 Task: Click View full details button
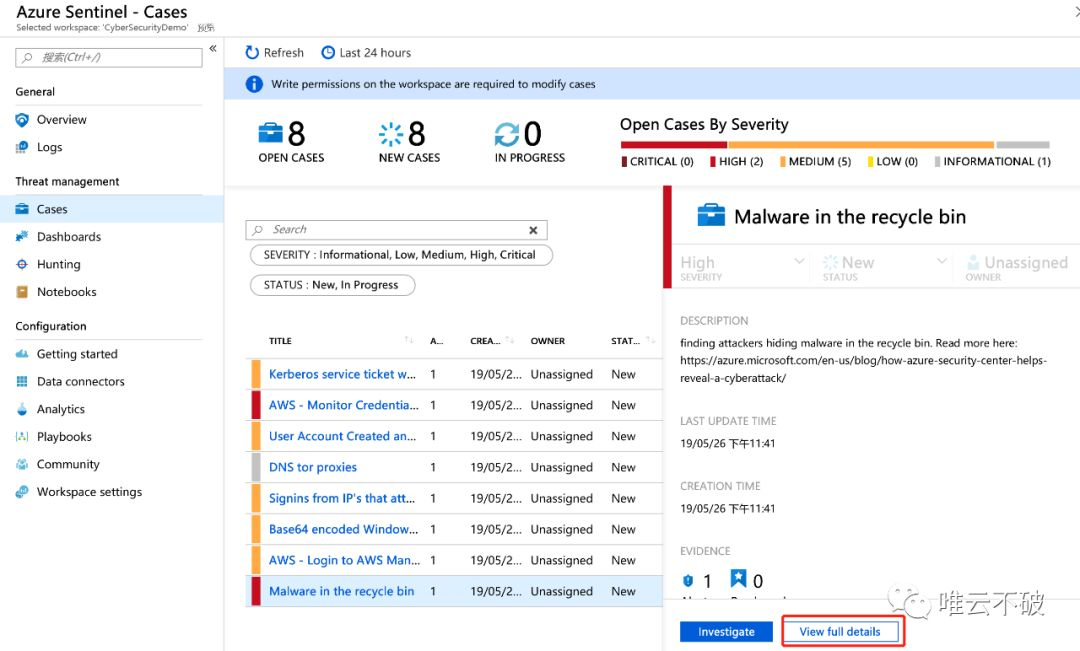tap(840, 632)
